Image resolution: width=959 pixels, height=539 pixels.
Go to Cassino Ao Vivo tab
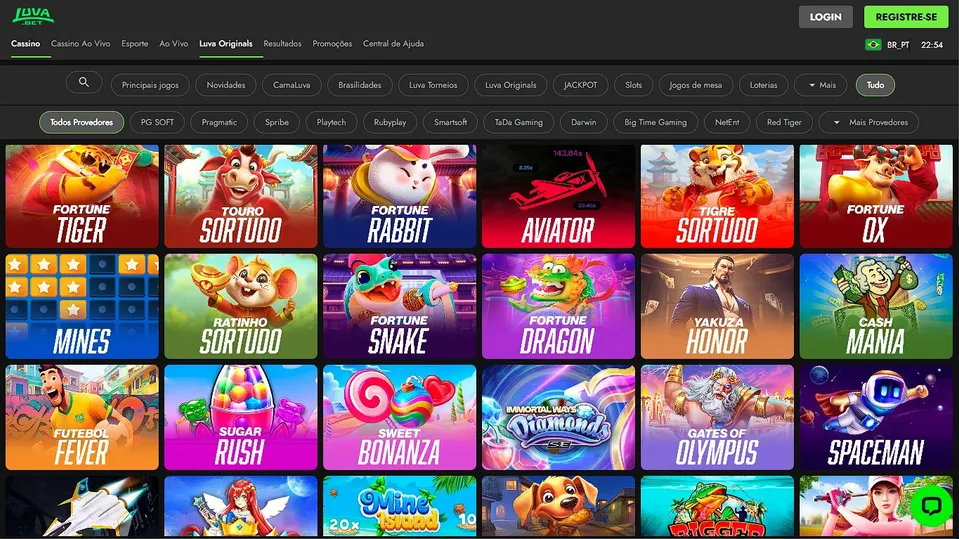coord(81,43)
